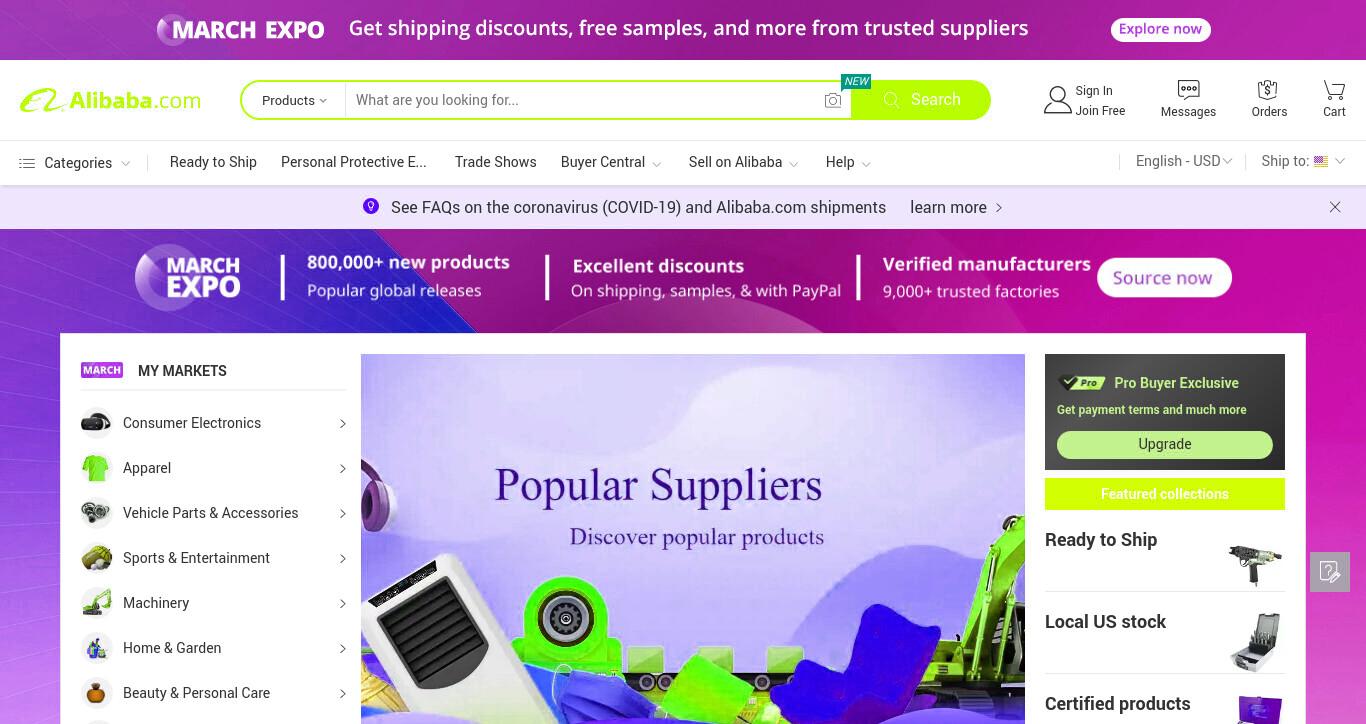This screenshot has height=724, width=1366.
Task: Expand the Ship to country dropdown
Action: (1303, 161)
